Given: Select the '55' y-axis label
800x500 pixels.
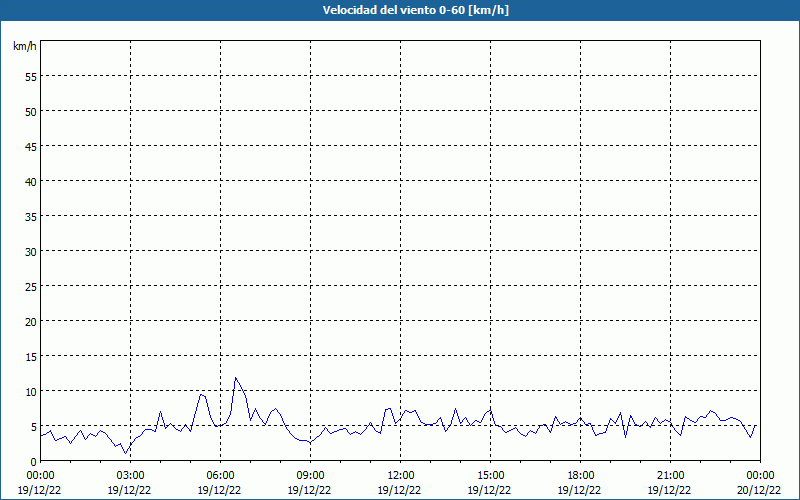Looking at the screenshot, I should tap(31, 77).
